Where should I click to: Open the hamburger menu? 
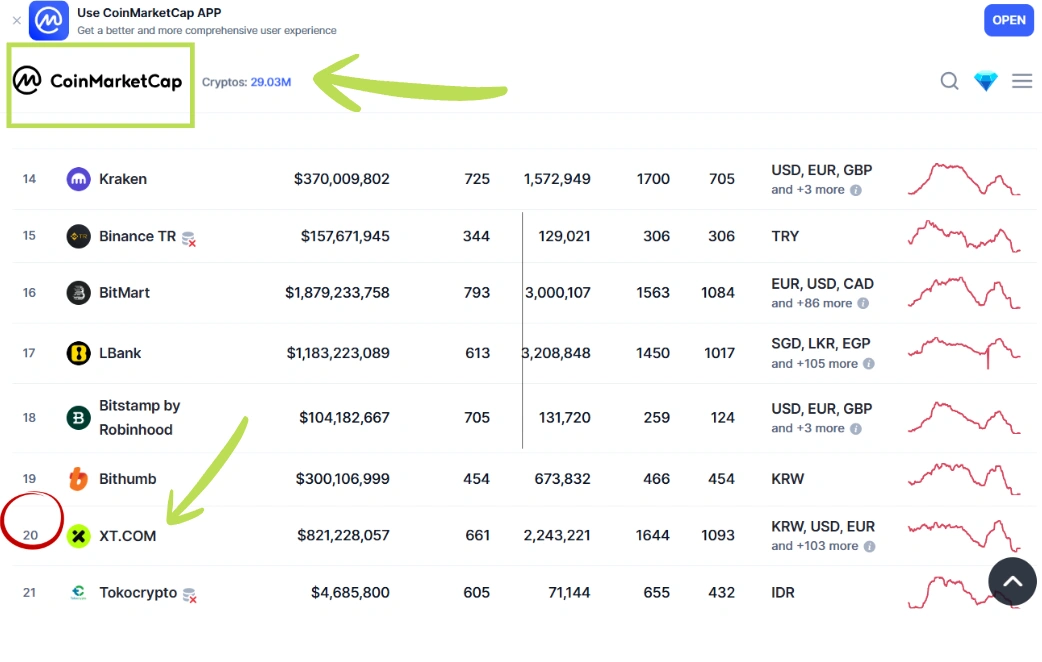point(1022,81)
